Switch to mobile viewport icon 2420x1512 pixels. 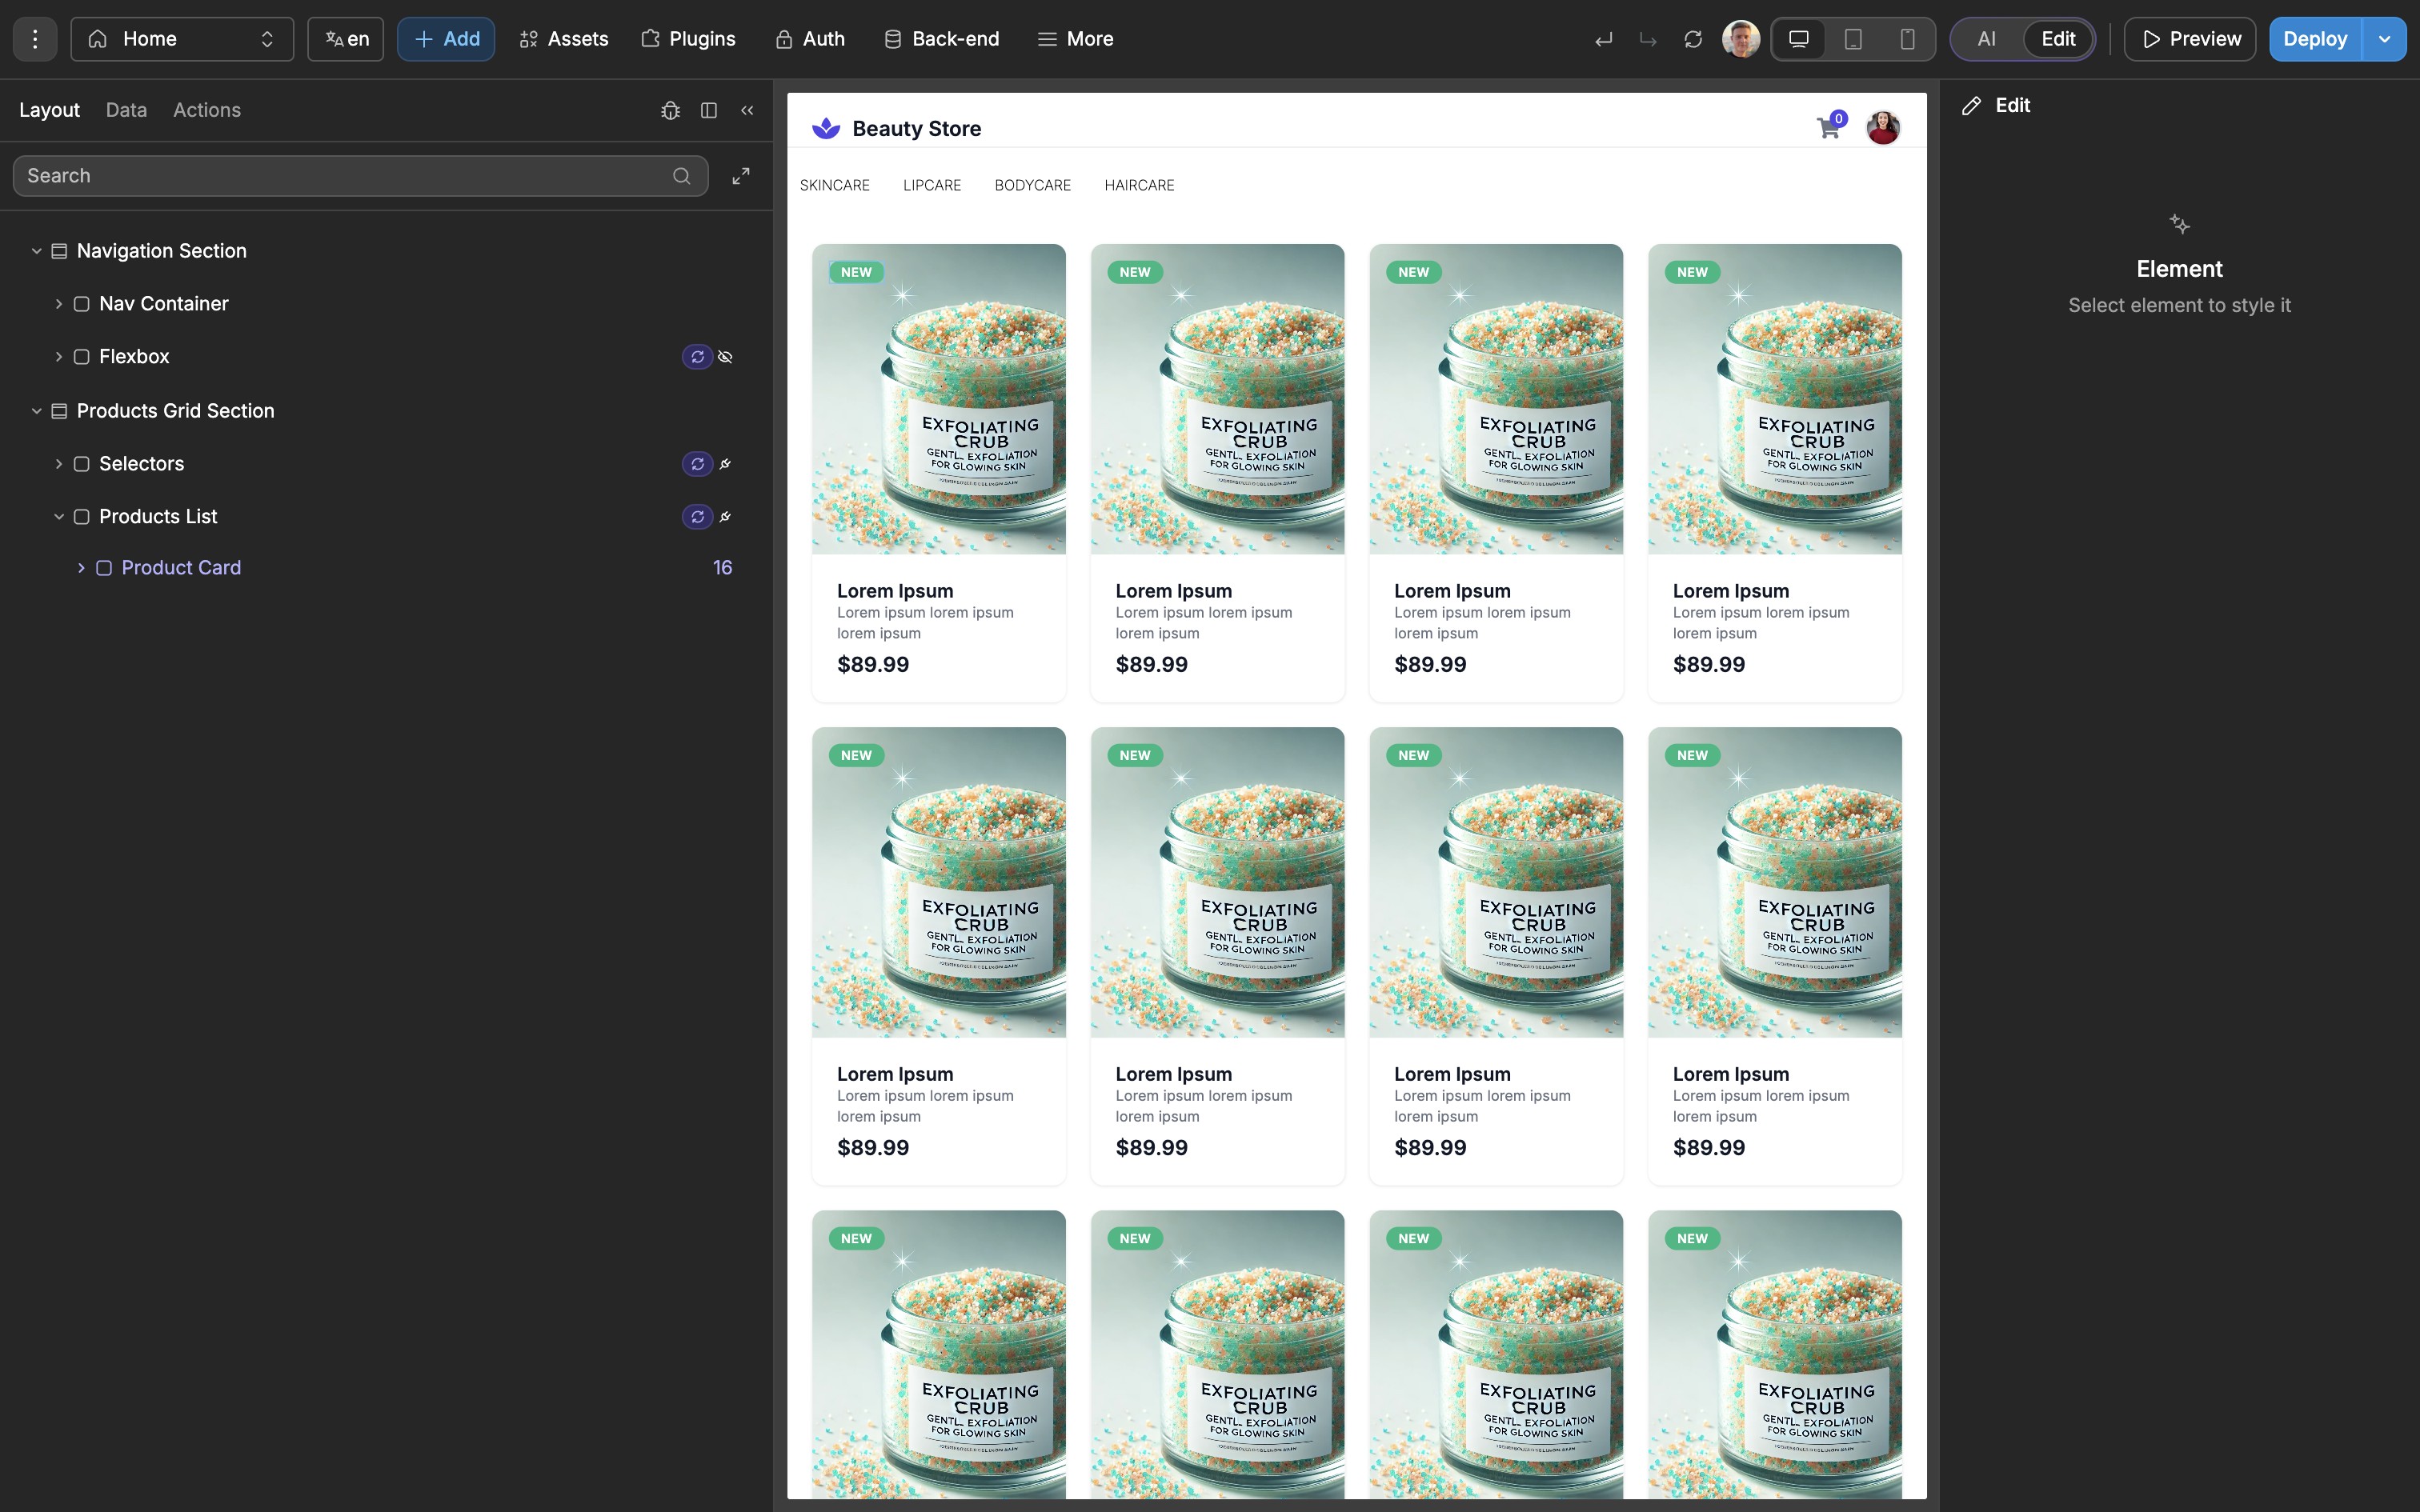1907,39
